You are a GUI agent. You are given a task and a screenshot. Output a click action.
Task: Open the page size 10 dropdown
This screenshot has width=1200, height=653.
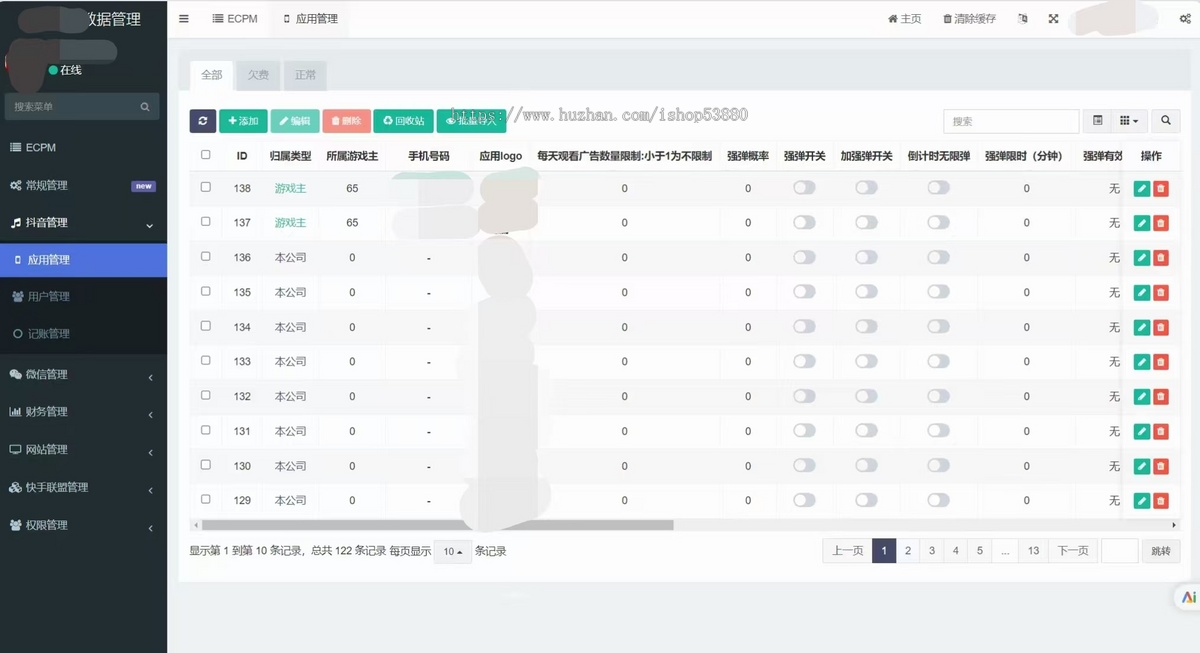[x=453, y=551]
